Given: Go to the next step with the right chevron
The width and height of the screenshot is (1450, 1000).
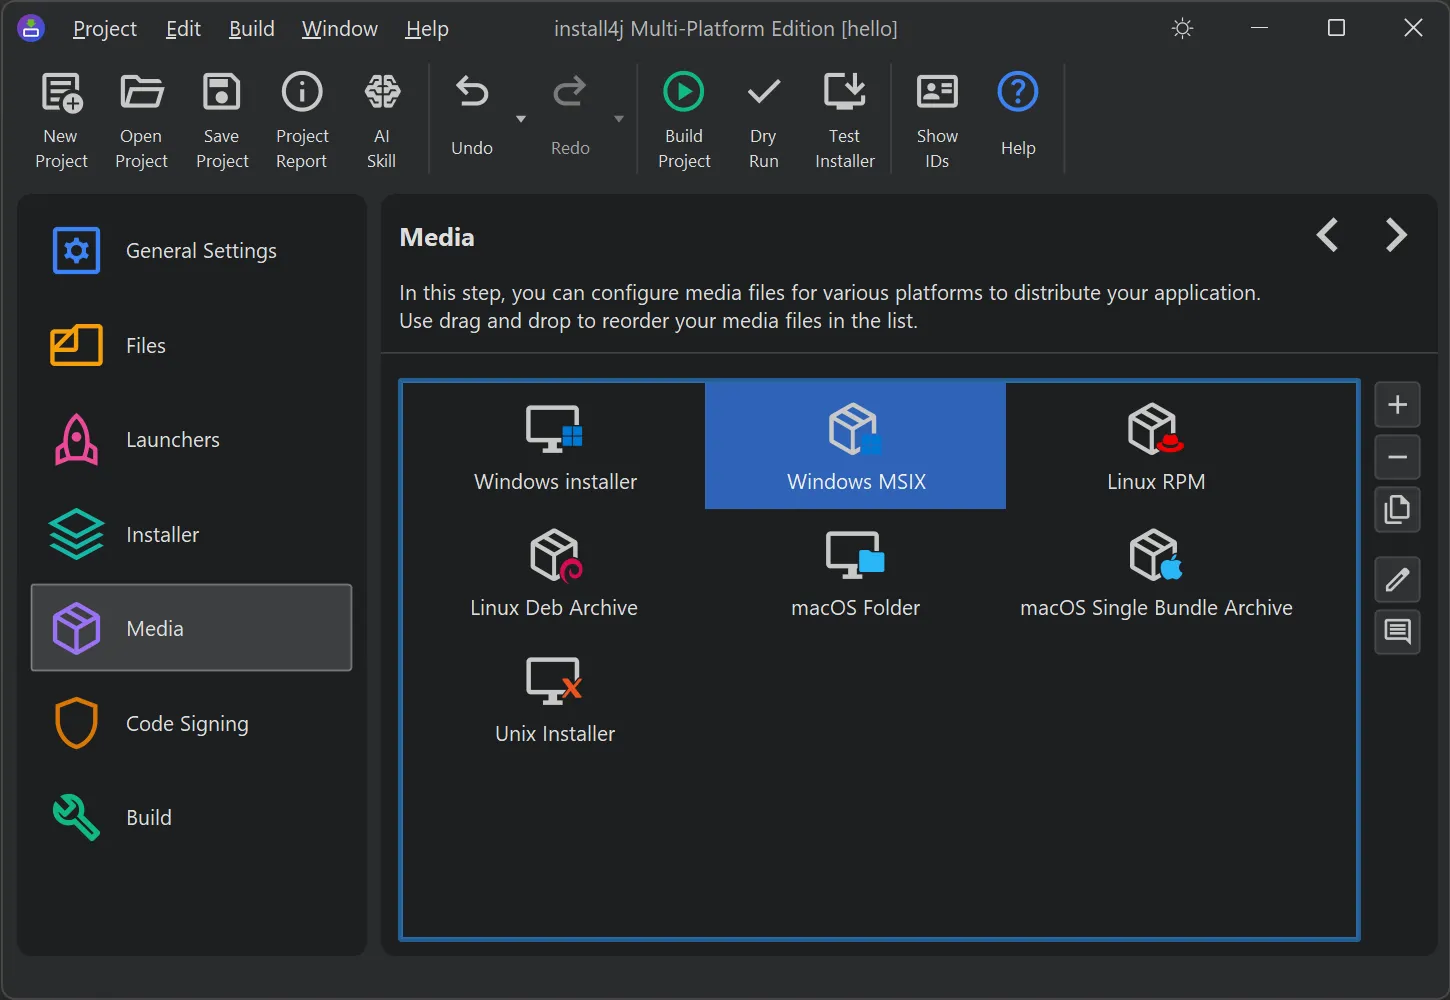Looking at the screenshot, I should pyautogui.click(x=1397, y=236).
